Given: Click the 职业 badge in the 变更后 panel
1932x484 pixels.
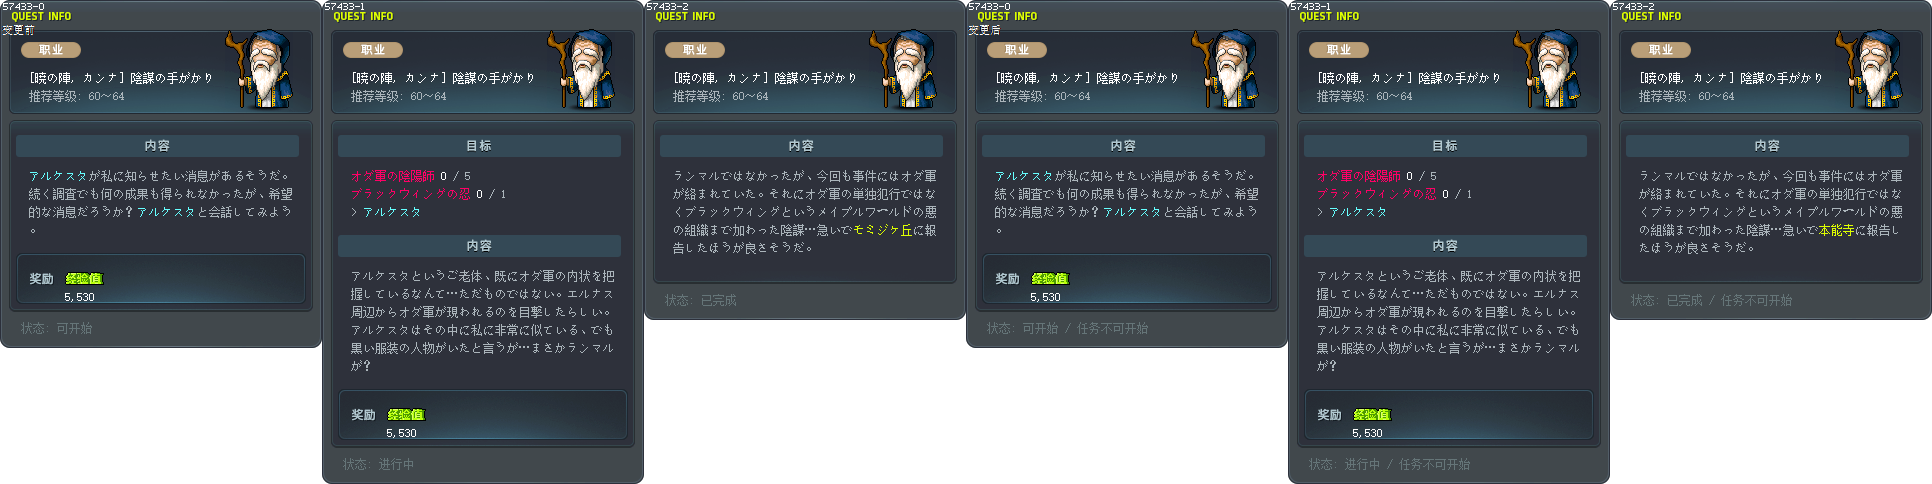Looking at the screenshot, I should [1017, 50].
